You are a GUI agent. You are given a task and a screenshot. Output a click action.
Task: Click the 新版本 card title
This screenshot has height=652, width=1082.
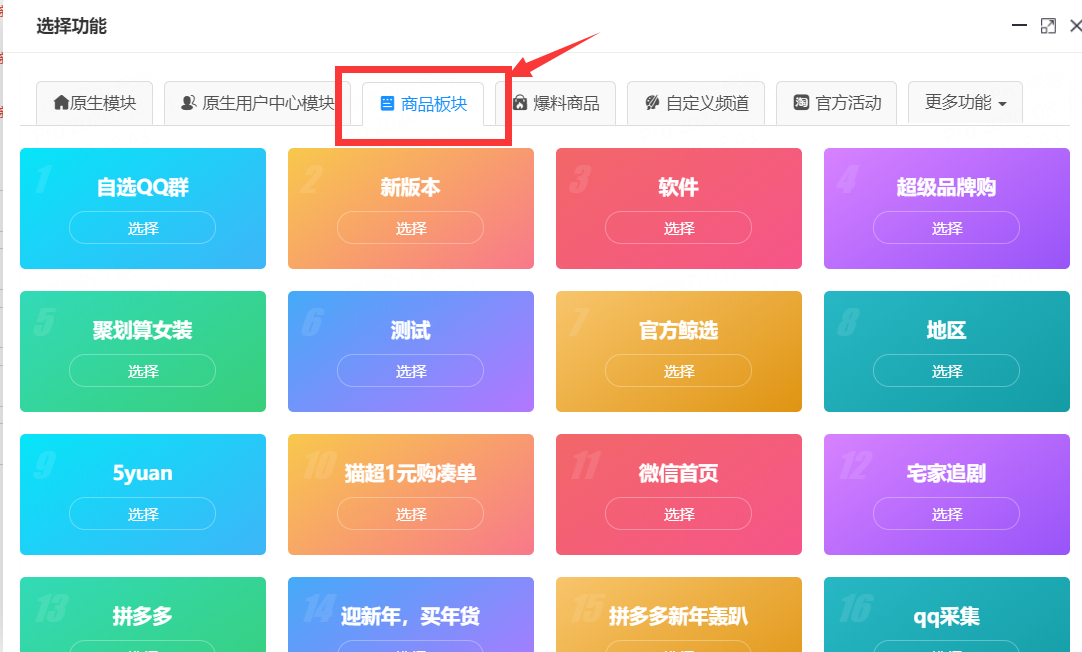click(411, 187)
